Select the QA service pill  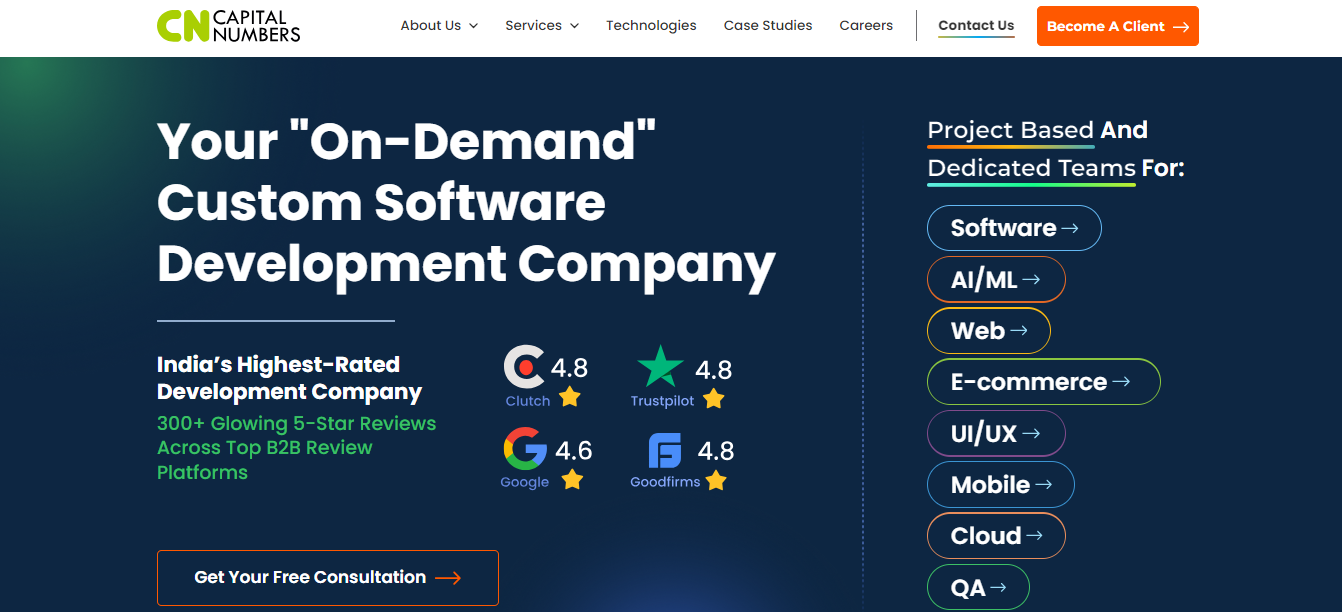coord(978,588)
